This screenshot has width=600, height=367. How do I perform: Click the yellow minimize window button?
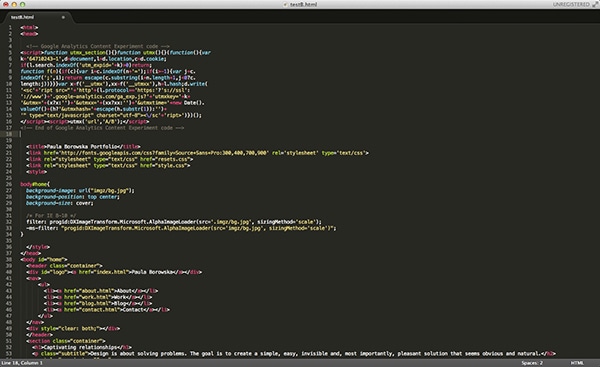coord(14,5)
